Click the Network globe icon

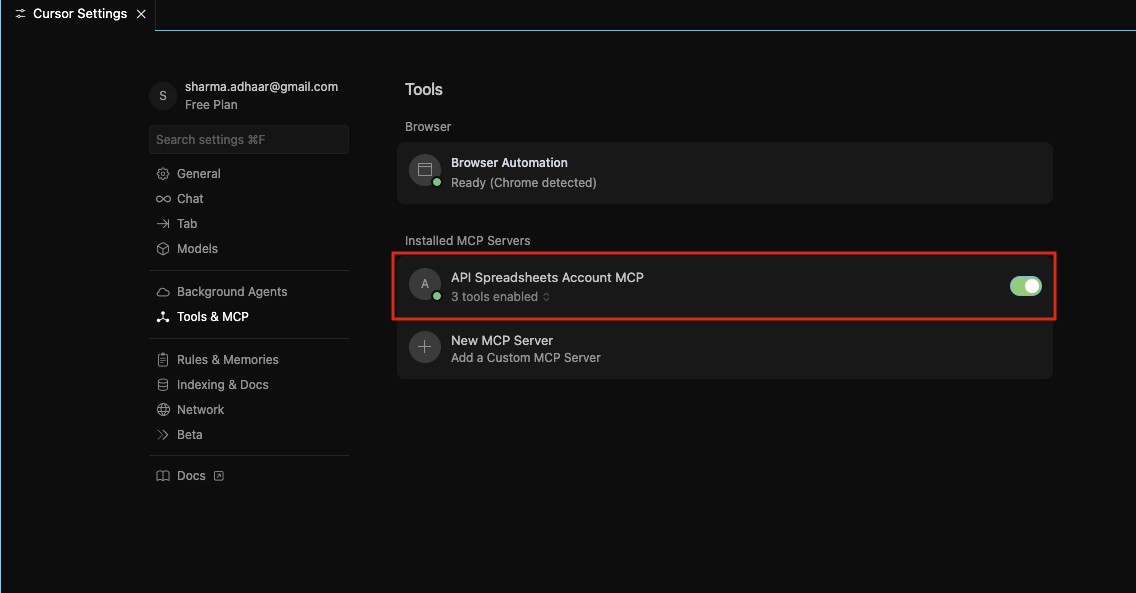coord(162,409)
